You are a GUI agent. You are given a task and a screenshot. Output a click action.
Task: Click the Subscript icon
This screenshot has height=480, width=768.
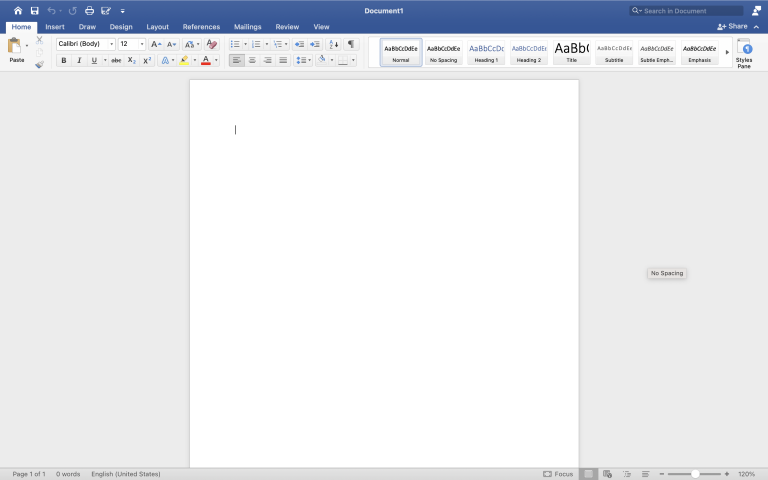coord(132,60)
